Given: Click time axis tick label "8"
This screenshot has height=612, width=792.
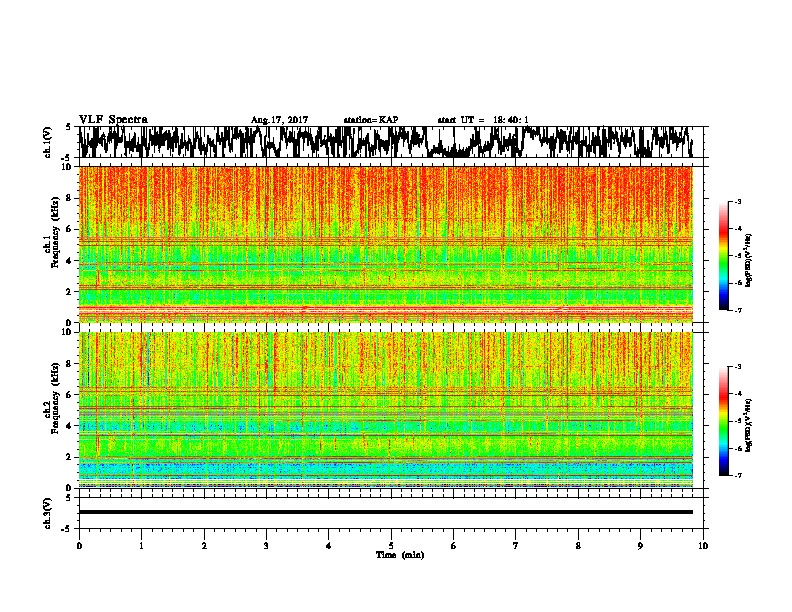Looking at the screenshot, I should click(x=578, y=546).
